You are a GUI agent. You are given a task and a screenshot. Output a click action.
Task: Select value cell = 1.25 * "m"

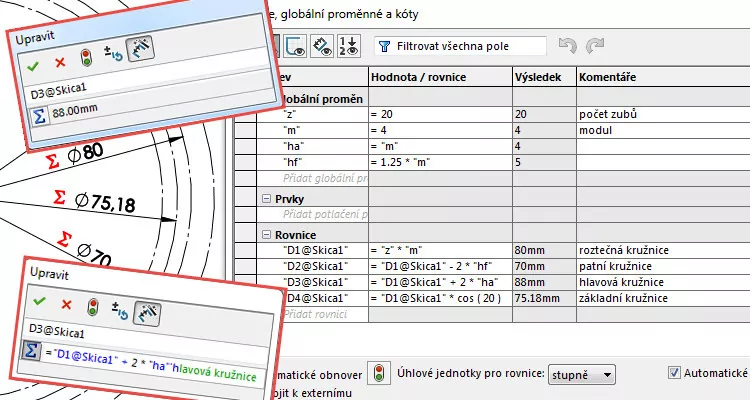point(440,162)
